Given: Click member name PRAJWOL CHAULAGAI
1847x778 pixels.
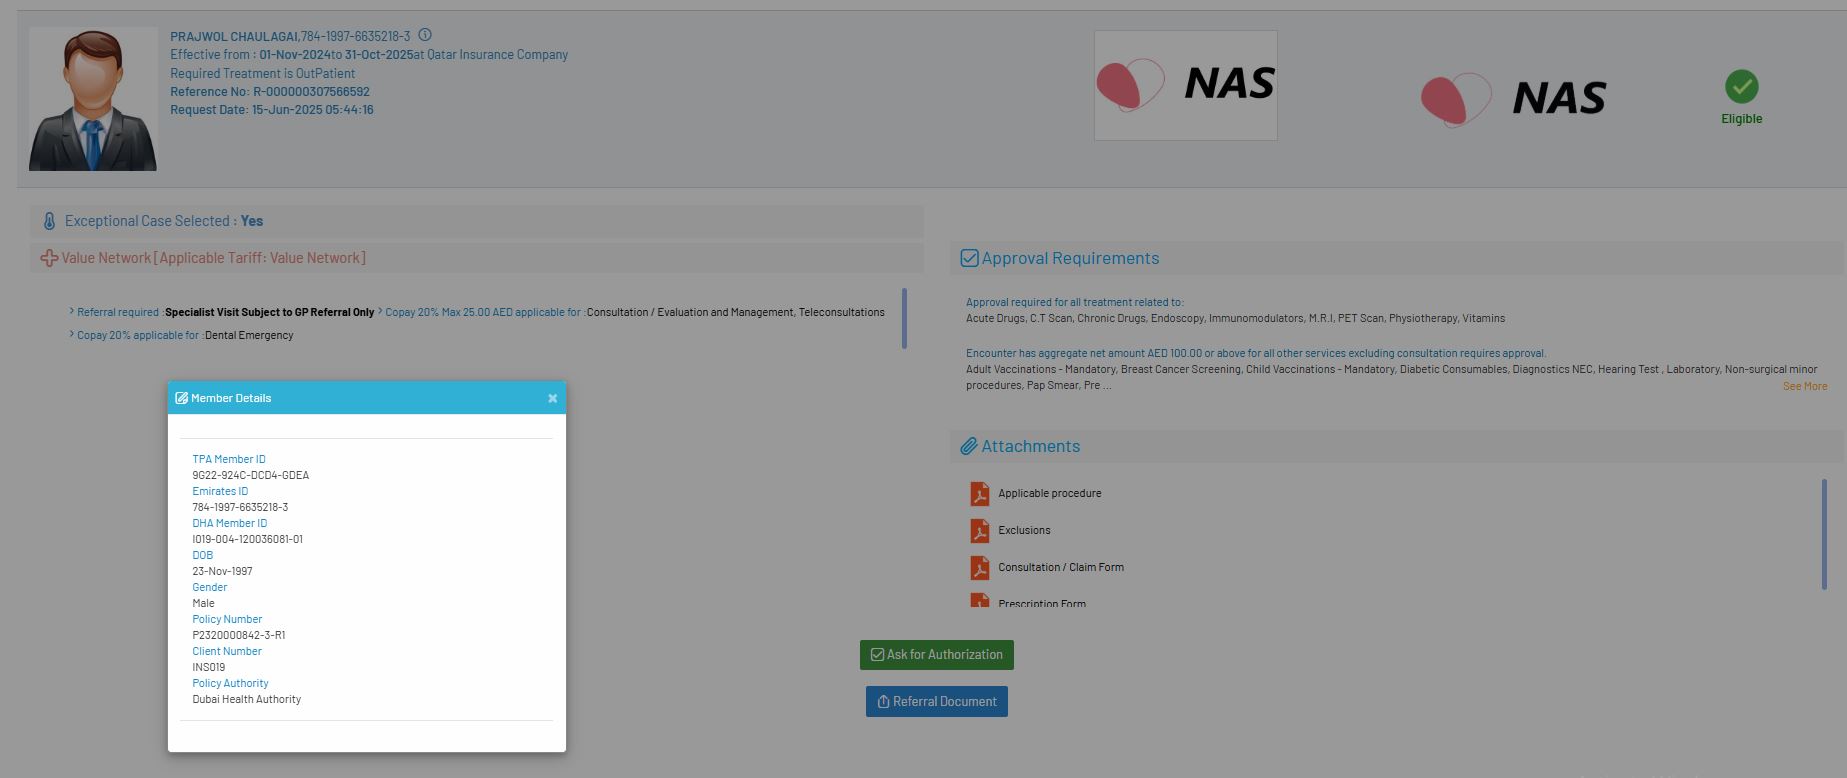Looking at the screenshot, I should point(234,37).
